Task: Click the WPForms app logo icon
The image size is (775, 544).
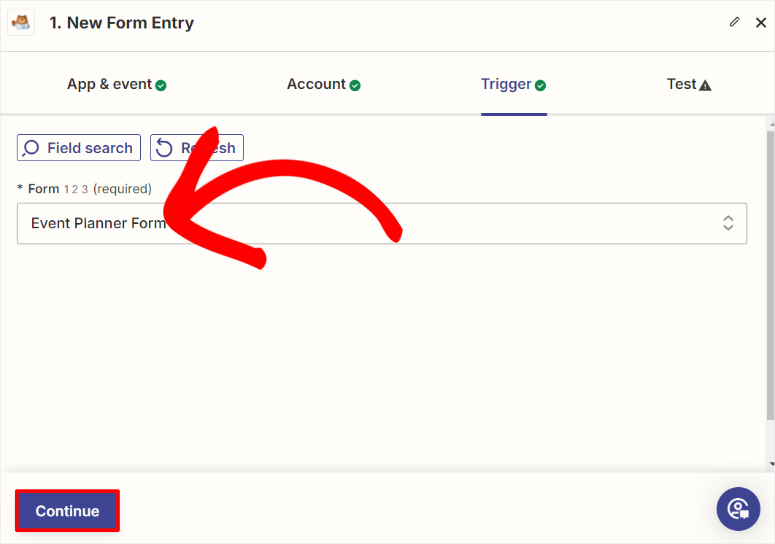Action: (x=21, y=23)
